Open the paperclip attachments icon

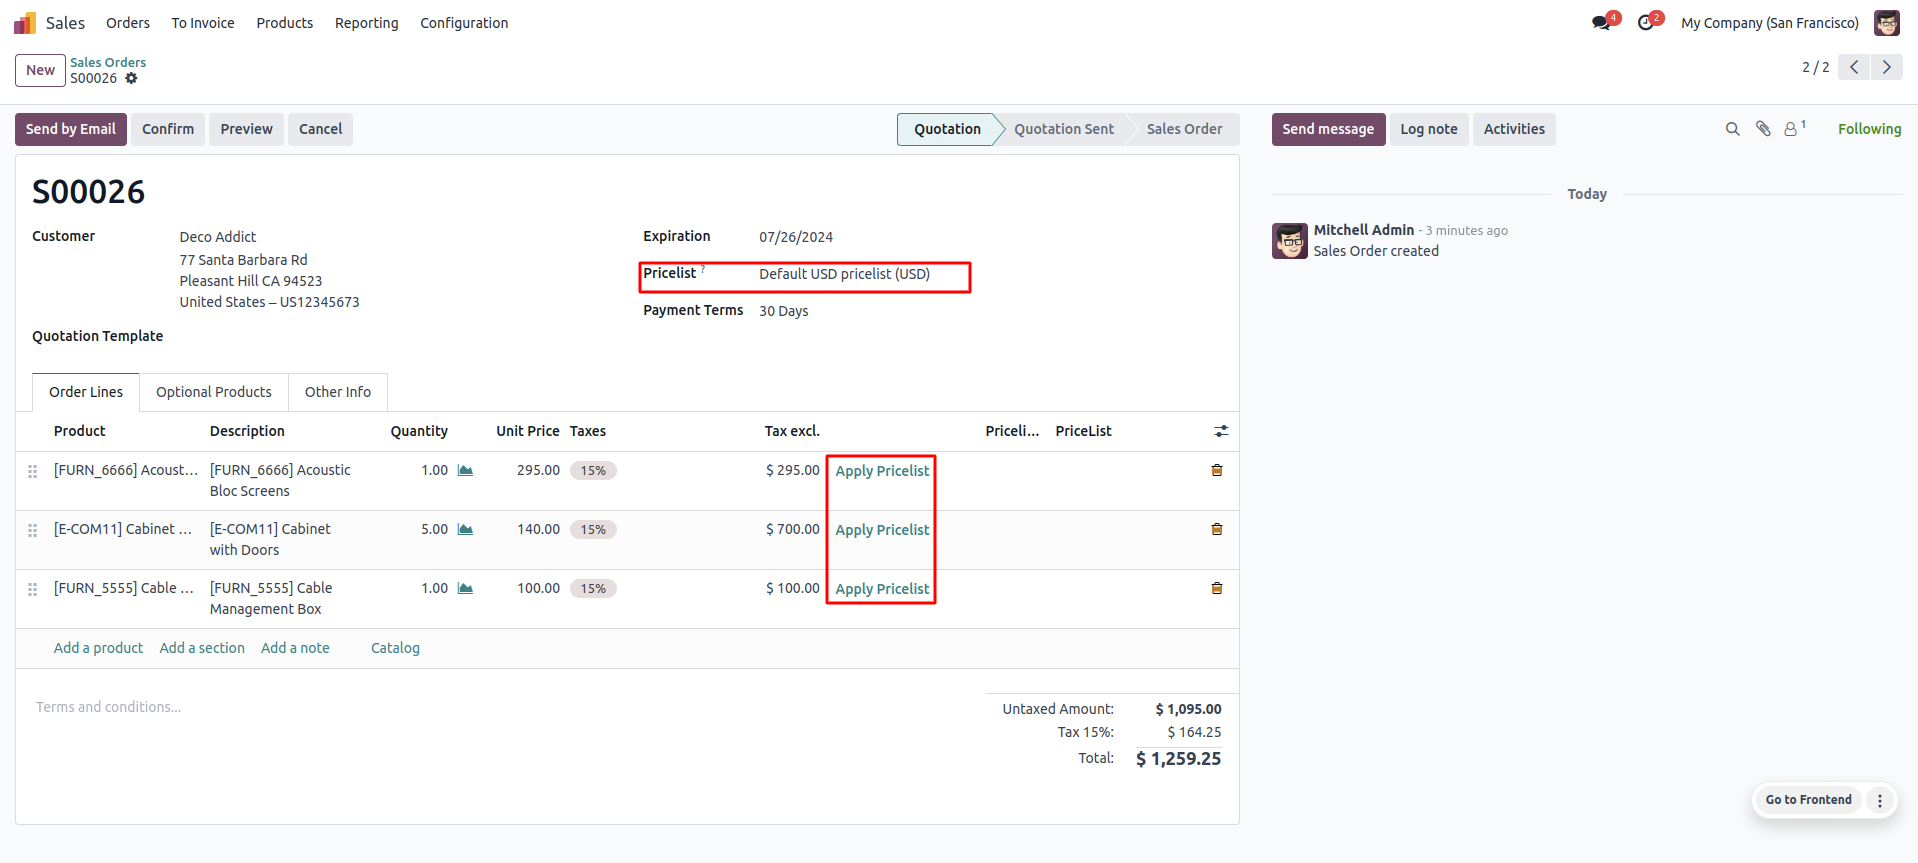point(1763,129)
